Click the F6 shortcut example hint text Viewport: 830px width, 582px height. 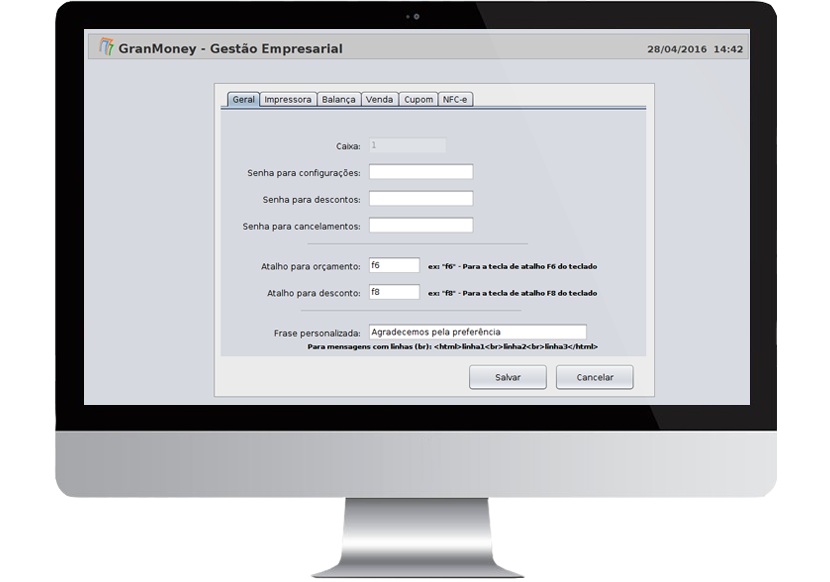coord(512,266)
